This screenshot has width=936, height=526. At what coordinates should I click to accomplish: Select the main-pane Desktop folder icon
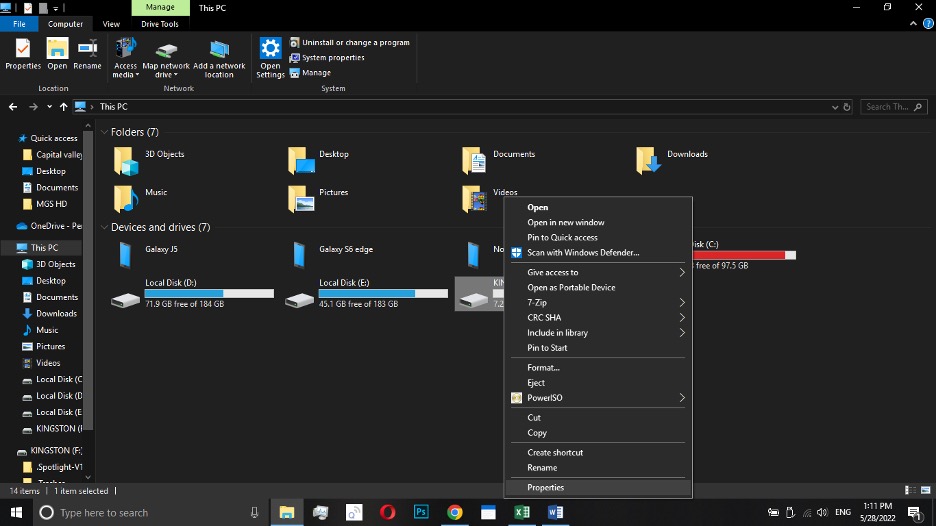point(300,160)
